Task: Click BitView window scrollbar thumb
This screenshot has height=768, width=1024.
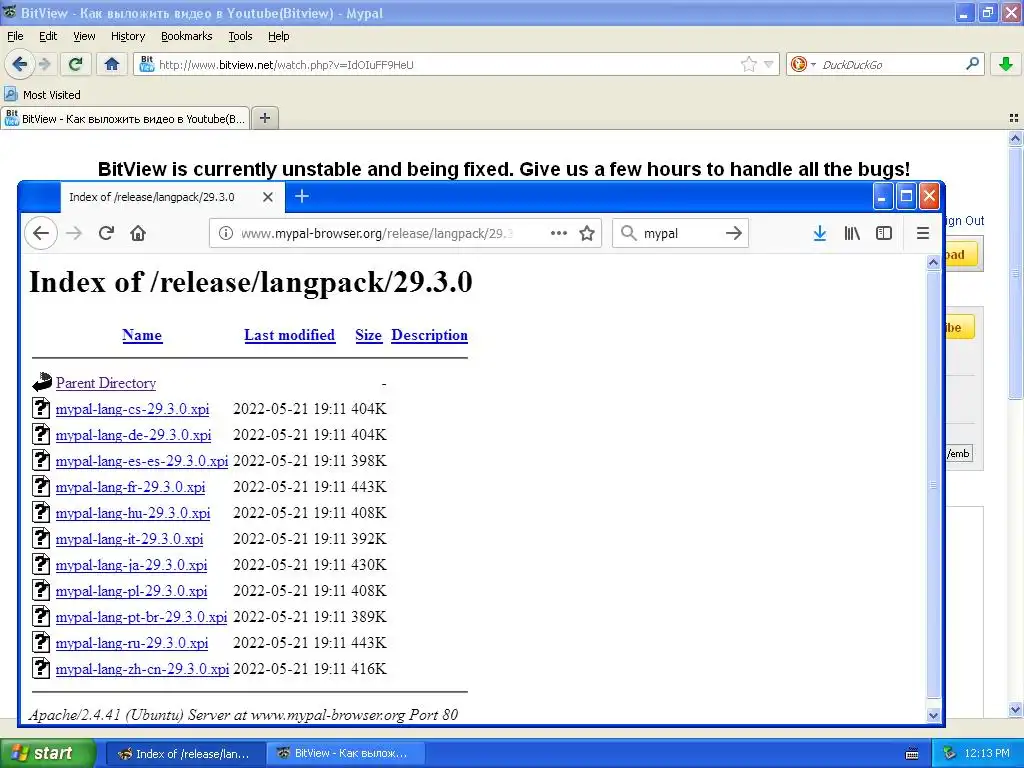Action: (1015, 272)
